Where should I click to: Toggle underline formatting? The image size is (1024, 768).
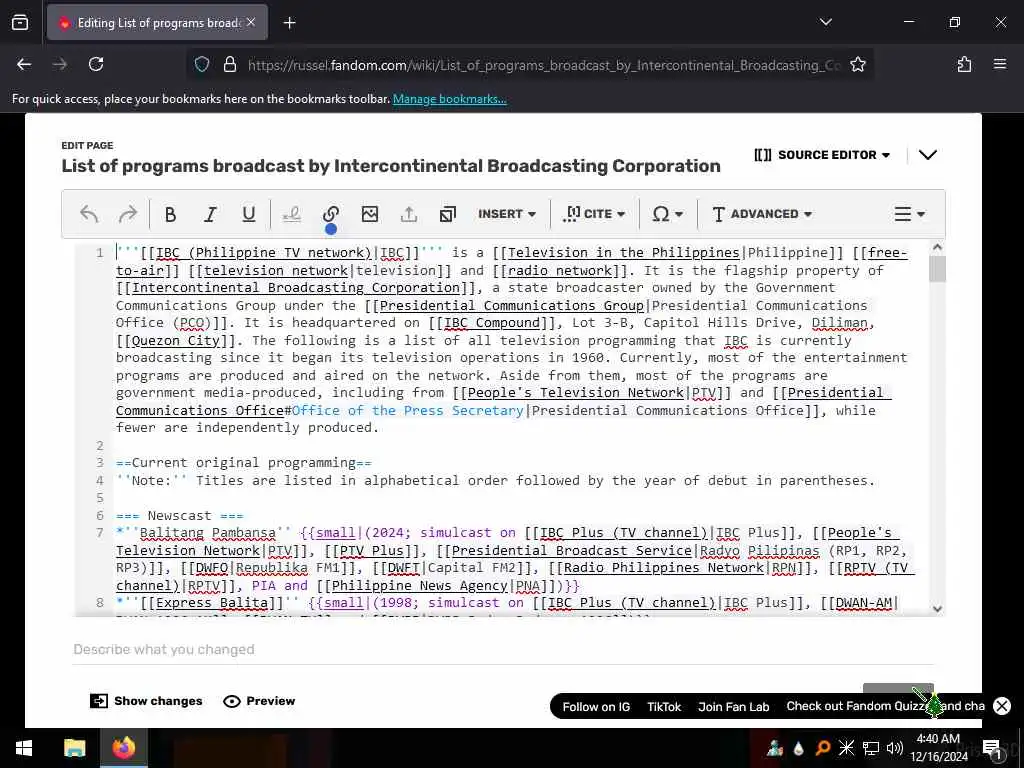coord(249,214)
